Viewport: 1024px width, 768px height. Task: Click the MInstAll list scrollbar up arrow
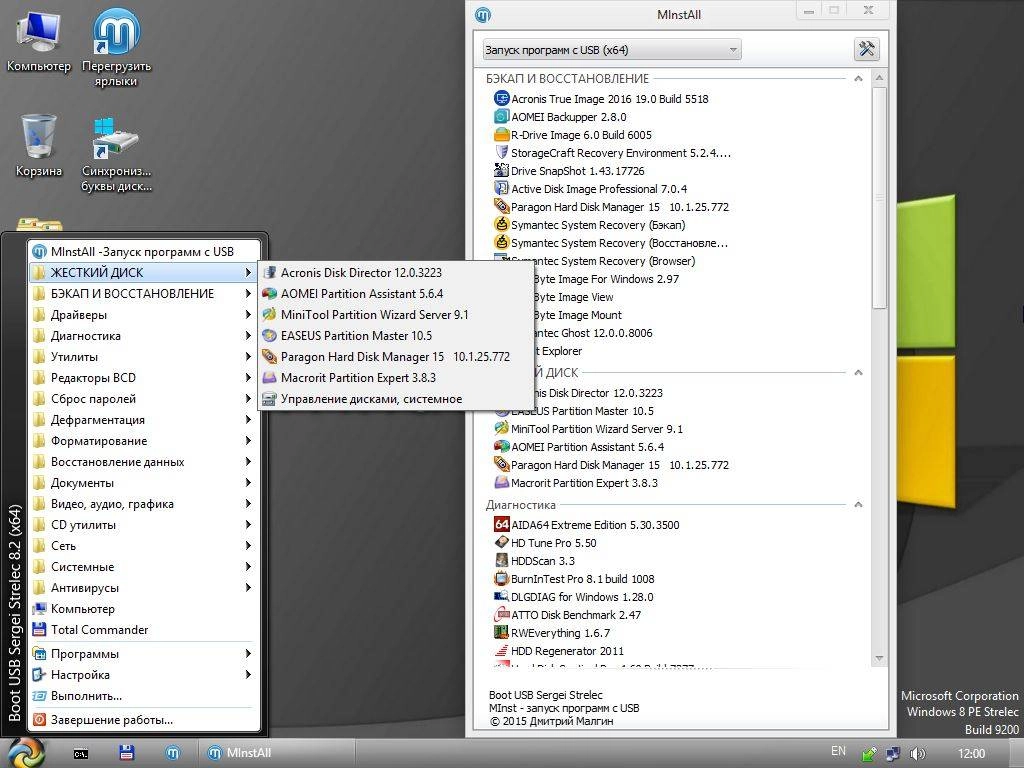point(879,78)
